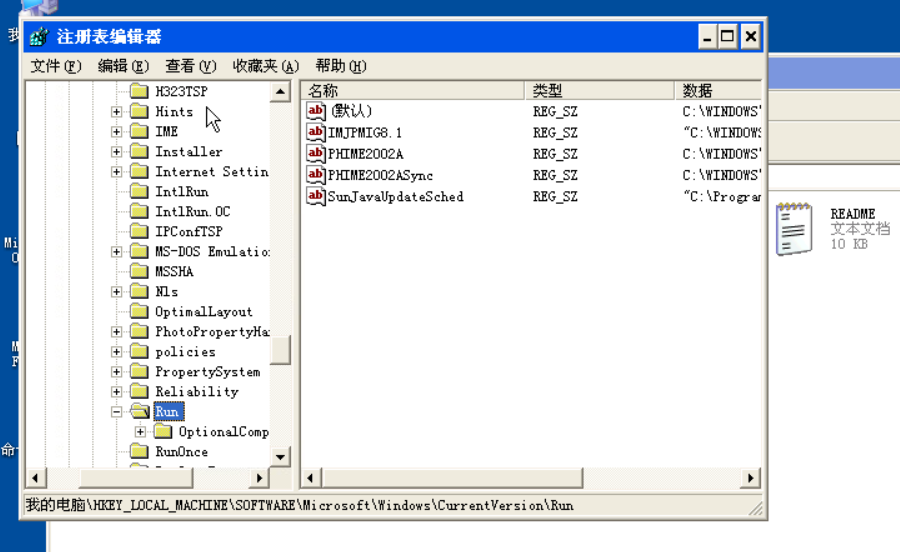Image resolution: width=900 pixels, height=552 pixels.
Task: Click the Installer folder icon
Action: (139, 151)
